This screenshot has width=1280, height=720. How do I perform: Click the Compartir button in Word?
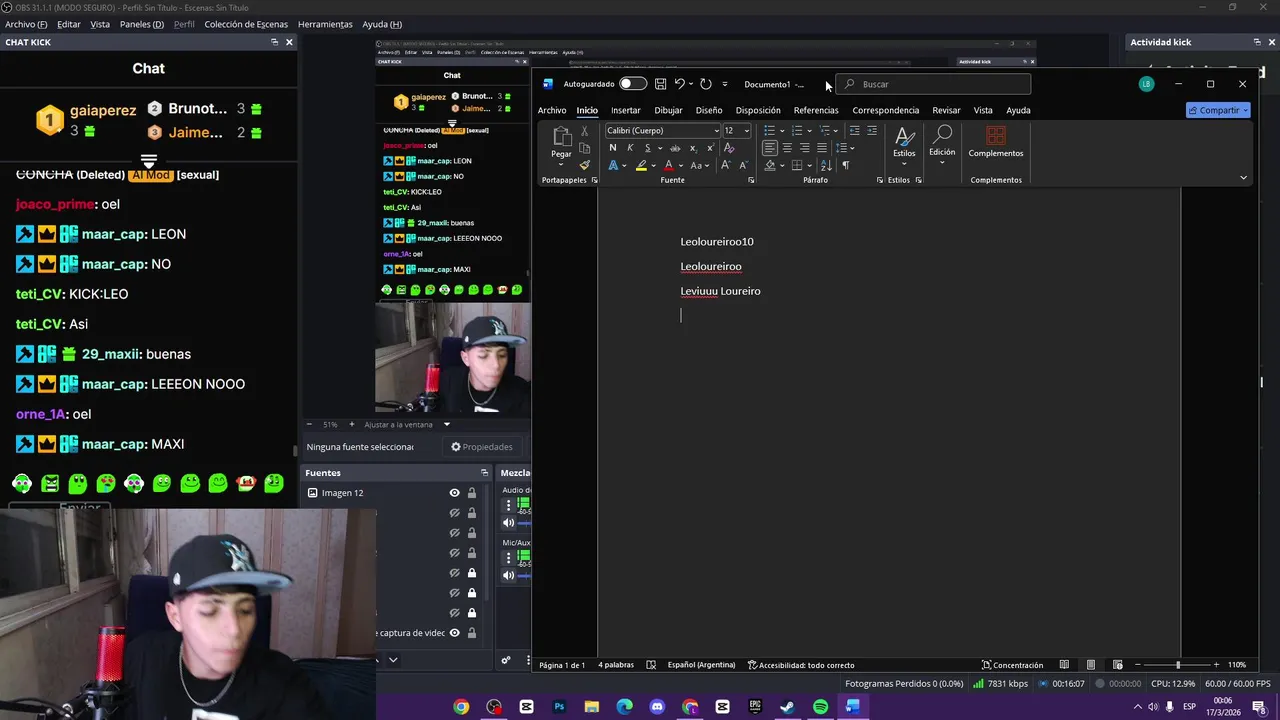coord(1218,110)
